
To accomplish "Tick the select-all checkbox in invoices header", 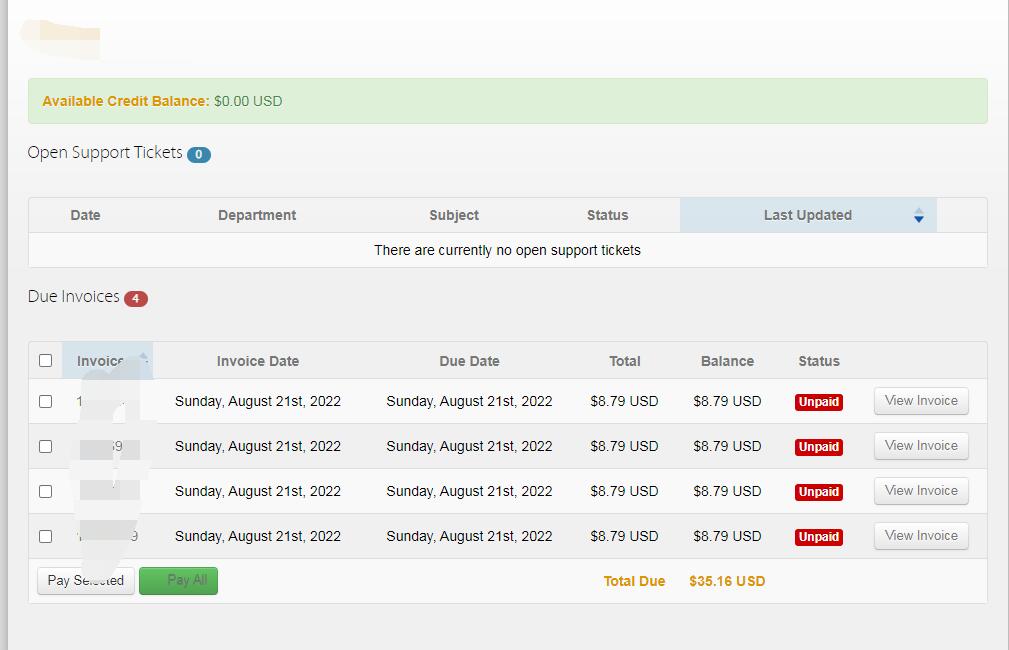I will (x=45, y=361).
